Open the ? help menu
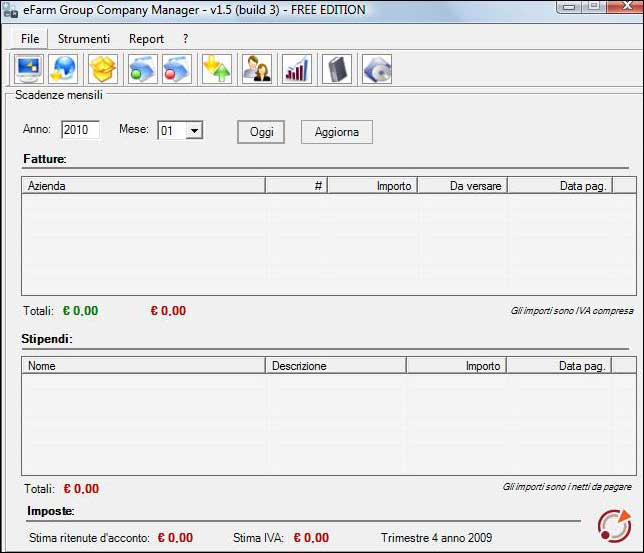Viewport: 644px width, 553px height. pyautogui.click(x=185, y=39)
